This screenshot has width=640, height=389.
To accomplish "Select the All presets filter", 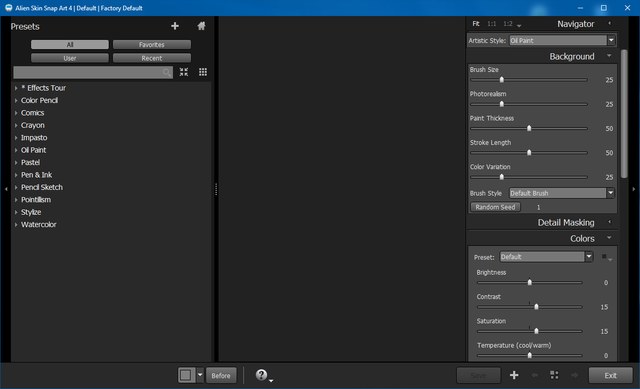I will tap(70, 44).
